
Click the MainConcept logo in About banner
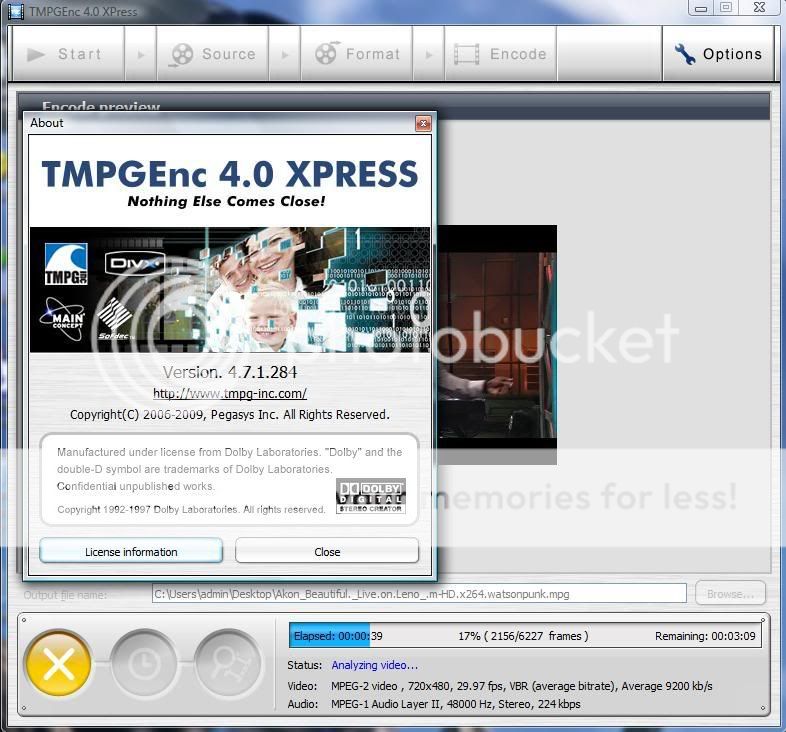click(63, 319)
